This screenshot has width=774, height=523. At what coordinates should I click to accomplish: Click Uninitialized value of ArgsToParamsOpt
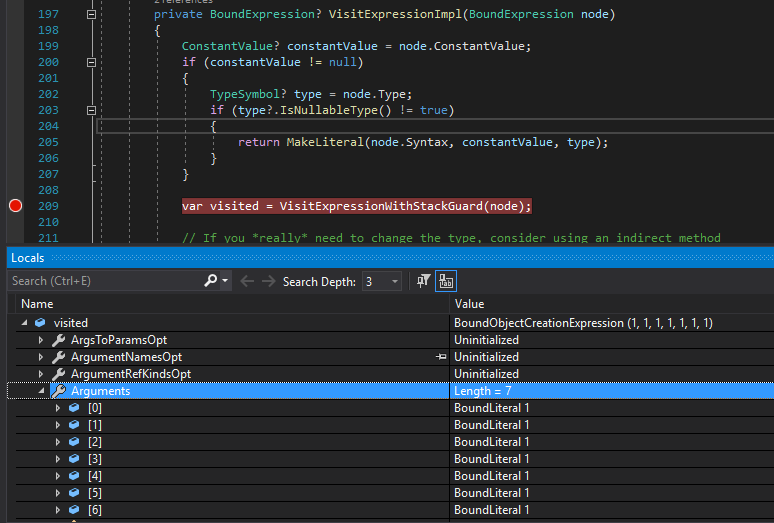tap(486, 340)
